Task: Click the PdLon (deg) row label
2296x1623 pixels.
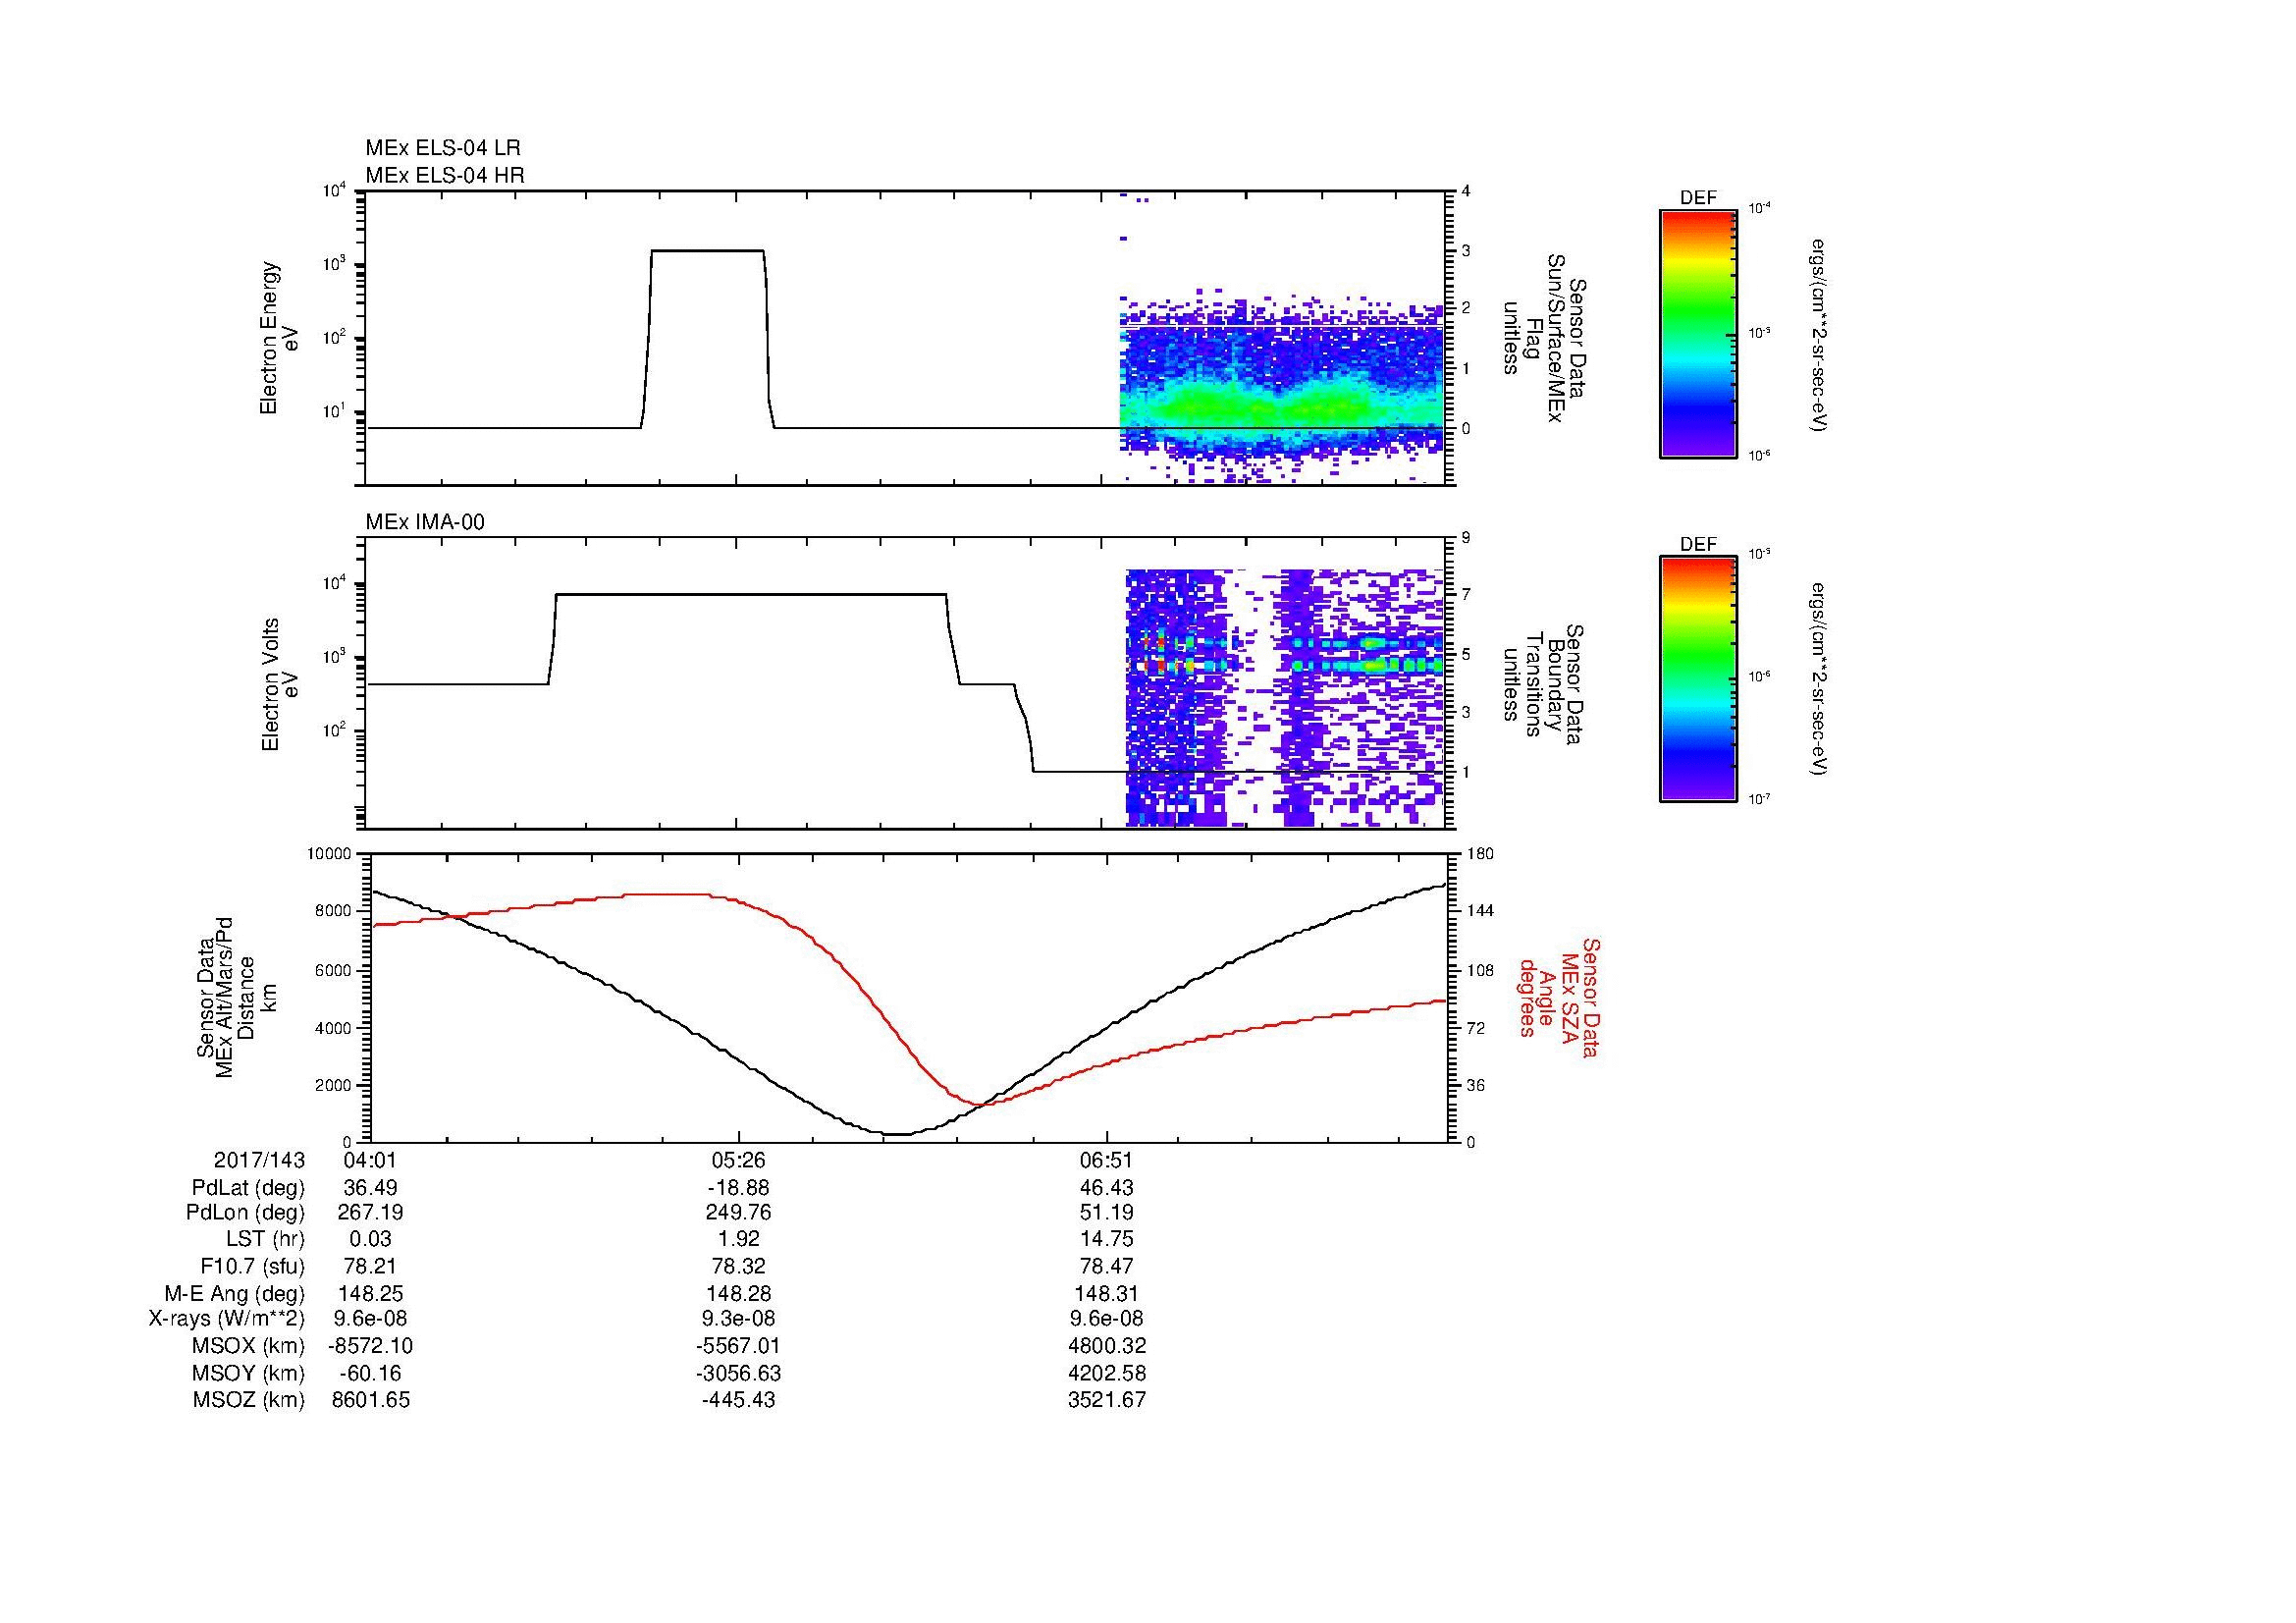Action: pos(246,1213)
